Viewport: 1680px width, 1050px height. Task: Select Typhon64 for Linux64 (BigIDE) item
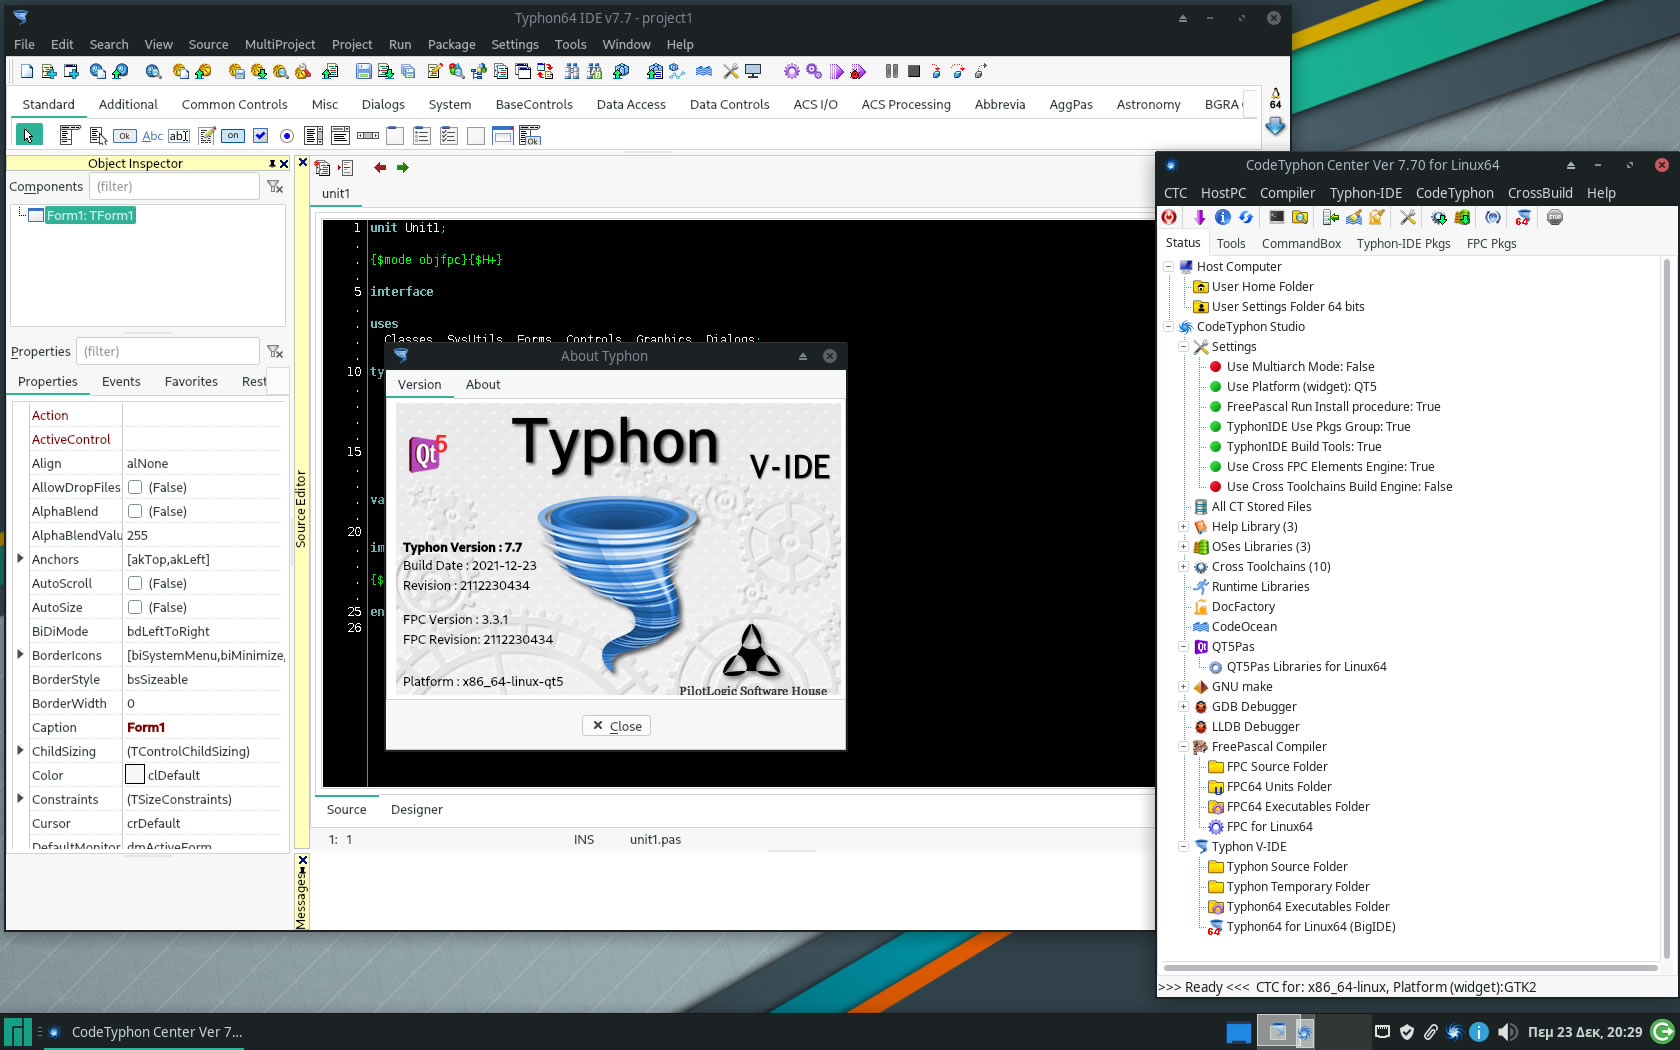click(1311, 926)
